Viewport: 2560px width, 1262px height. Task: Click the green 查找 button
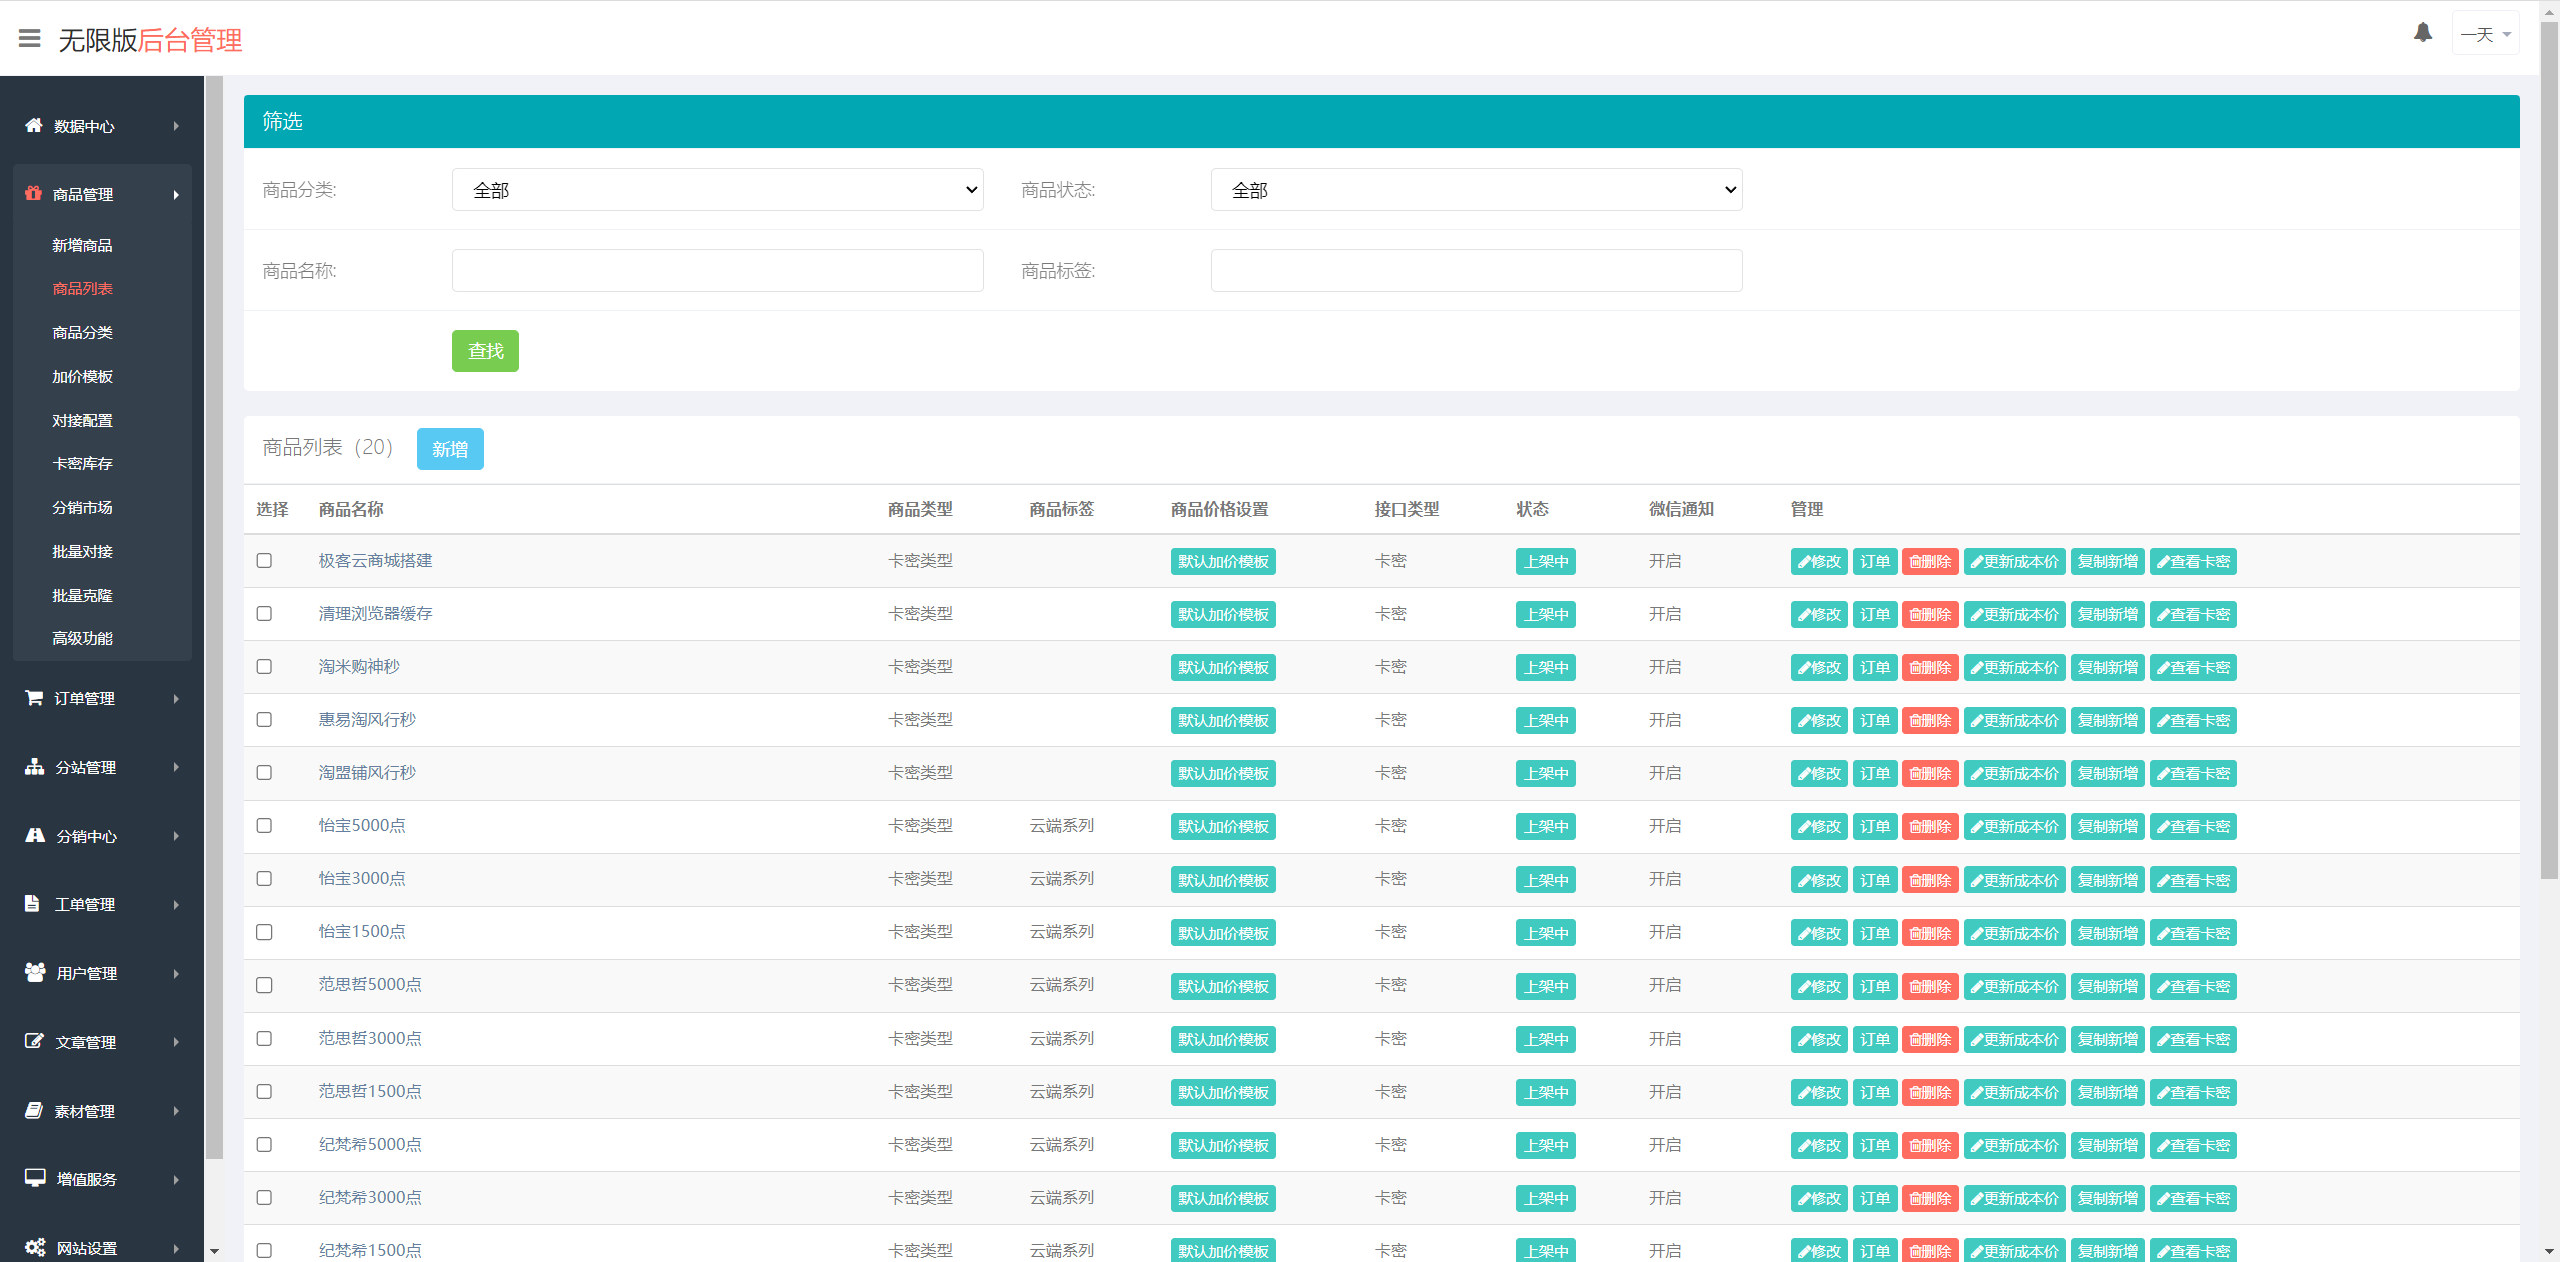coord(485,351)
